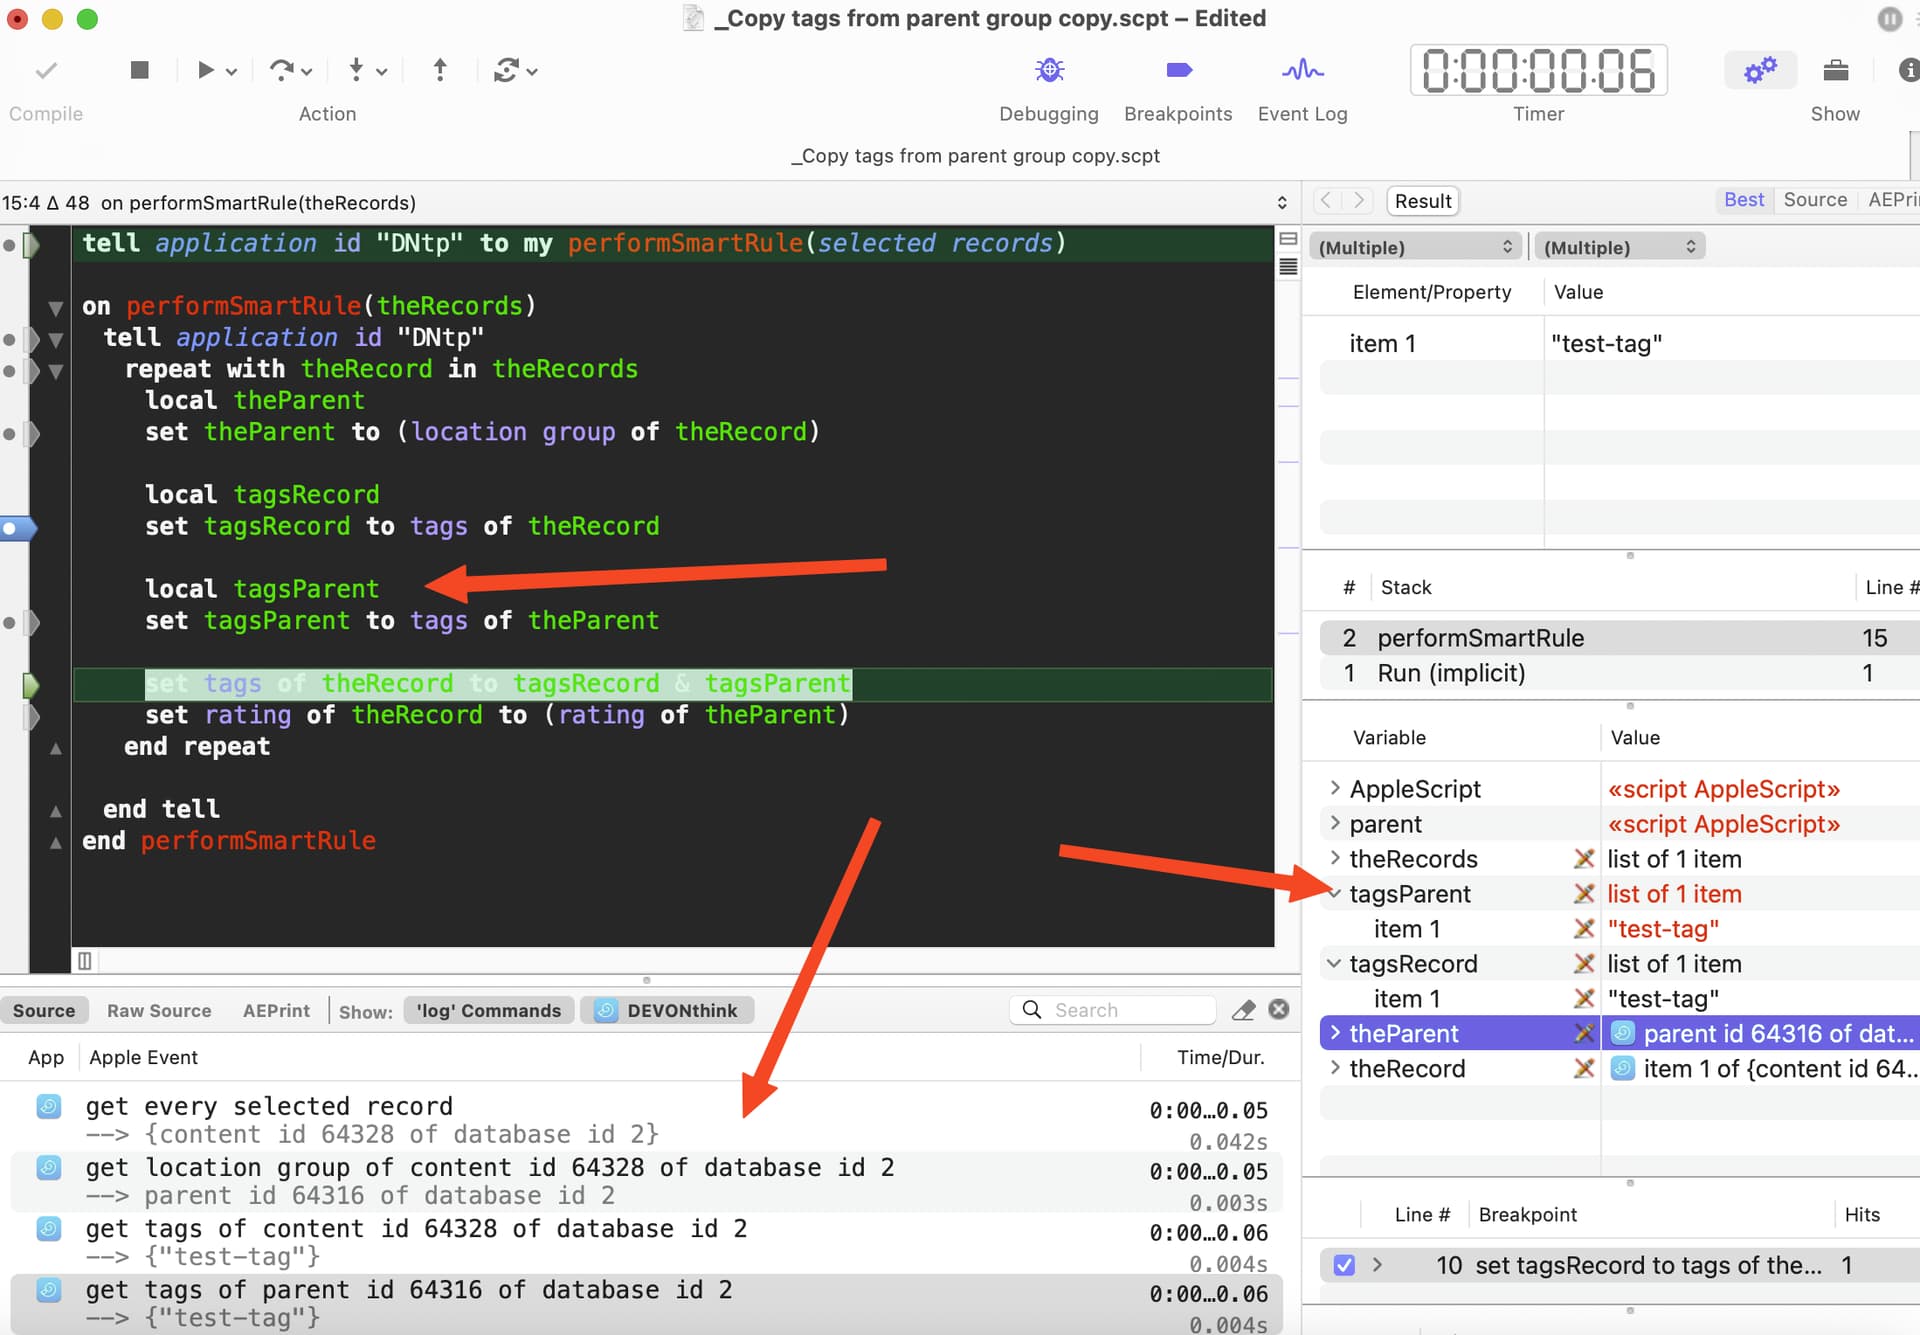
Task: Switch to the Raw Source tab
Action: click(158, 1010)
